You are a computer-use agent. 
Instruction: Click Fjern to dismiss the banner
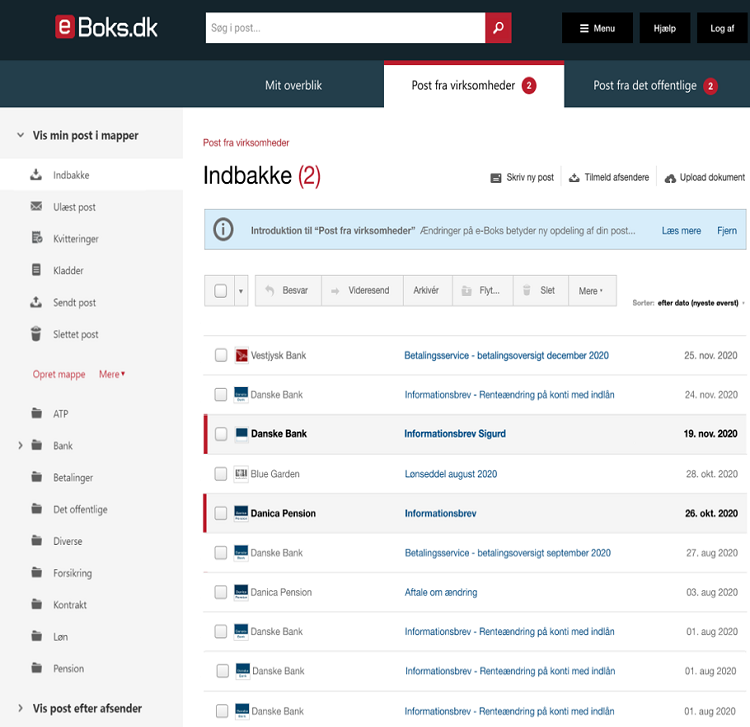point(727,231)
